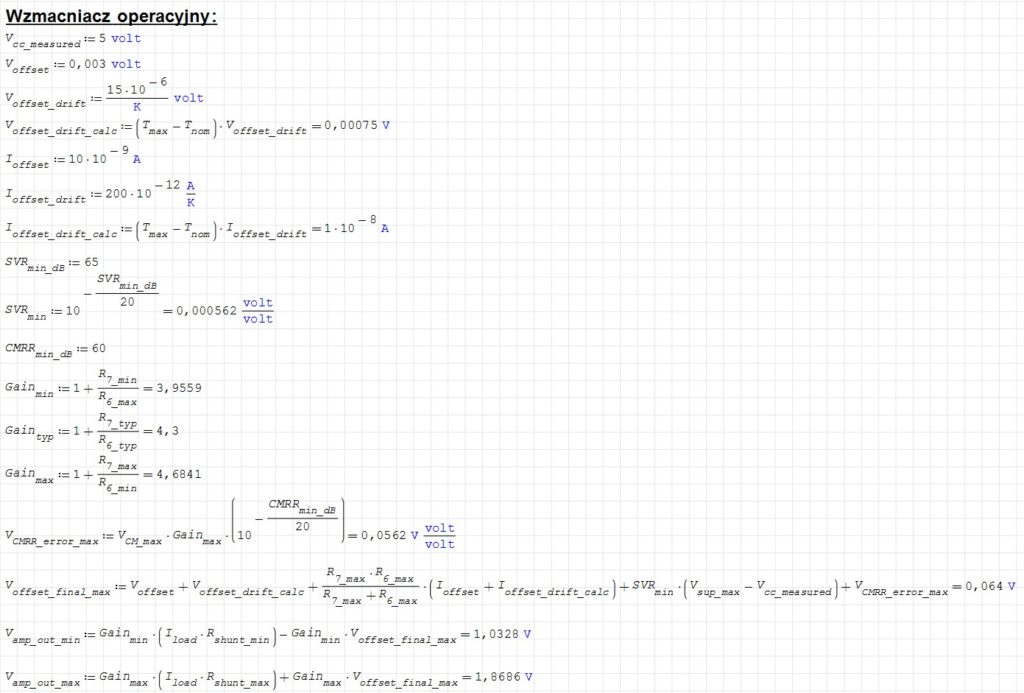This screenshot has width=1024, height=693.
Task: Select the Voffset_drift fraction definition
Action: pyautogui.click(x=104, y=98)
